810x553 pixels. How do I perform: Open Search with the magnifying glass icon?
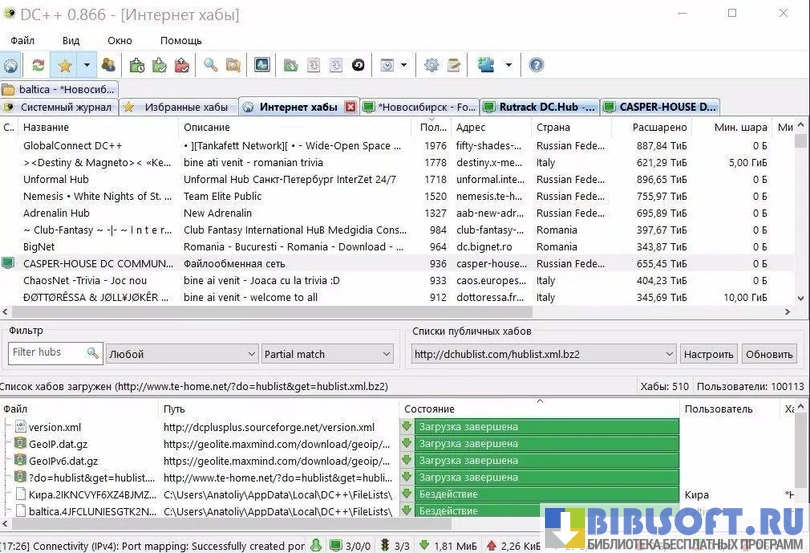(210, 65)
